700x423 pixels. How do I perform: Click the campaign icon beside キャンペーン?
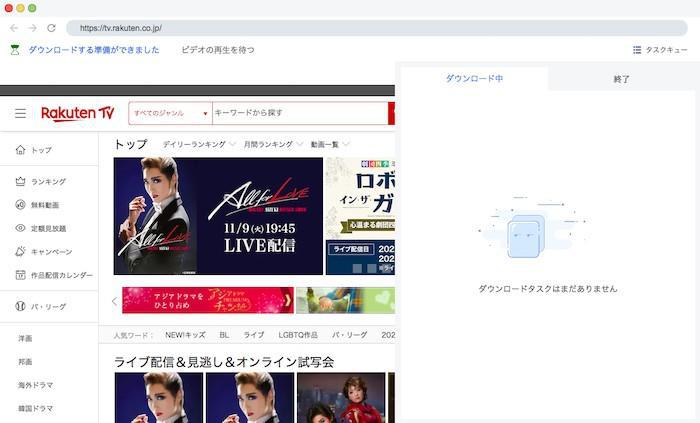[x=21, y=251]
